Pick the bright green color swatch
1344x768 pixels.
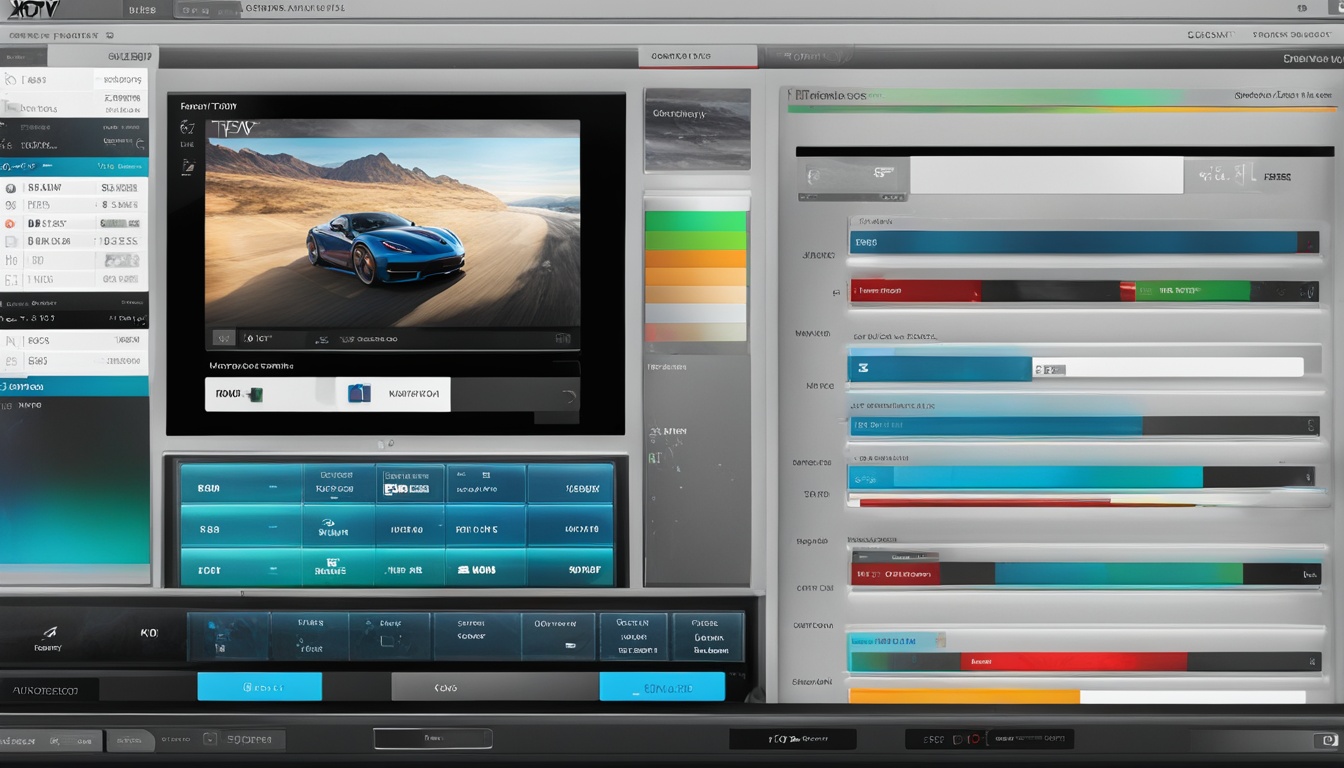click(x=696, y=221)
